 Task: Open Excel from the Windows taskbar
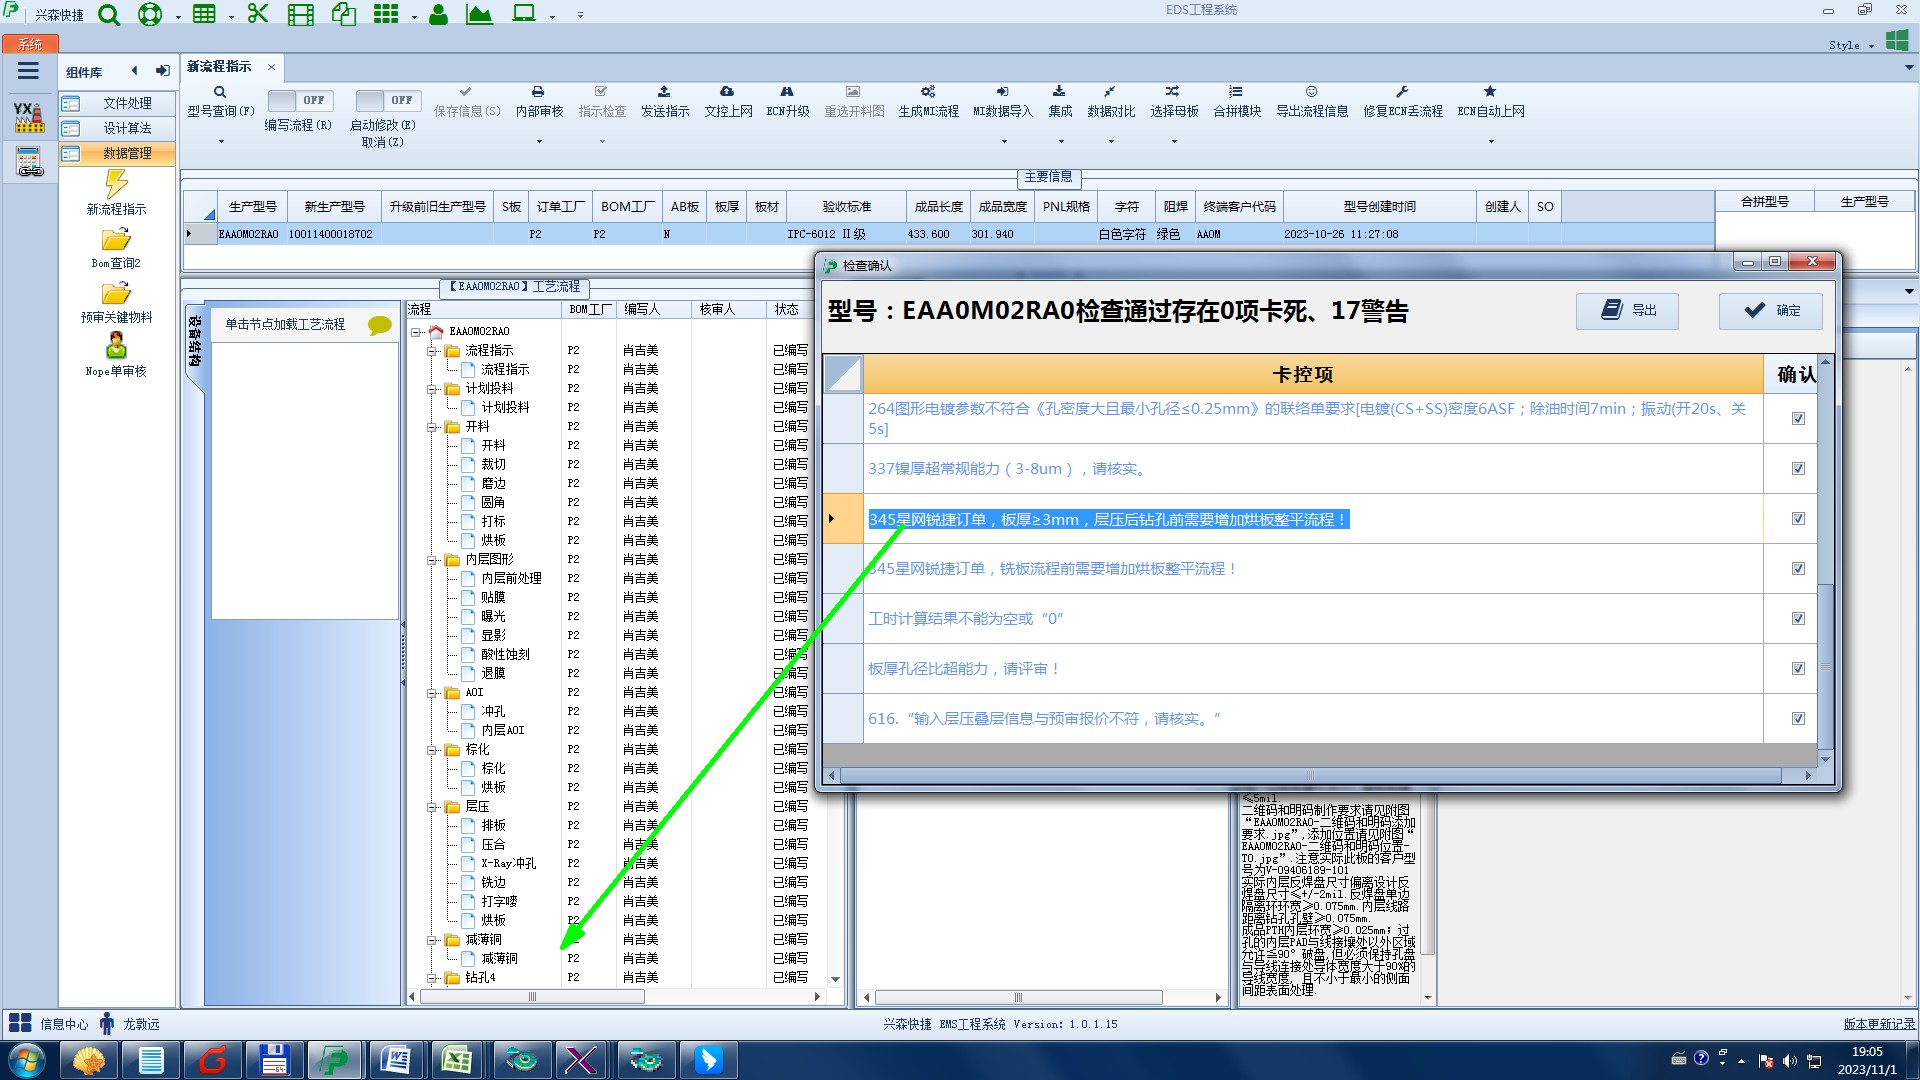457,1060
